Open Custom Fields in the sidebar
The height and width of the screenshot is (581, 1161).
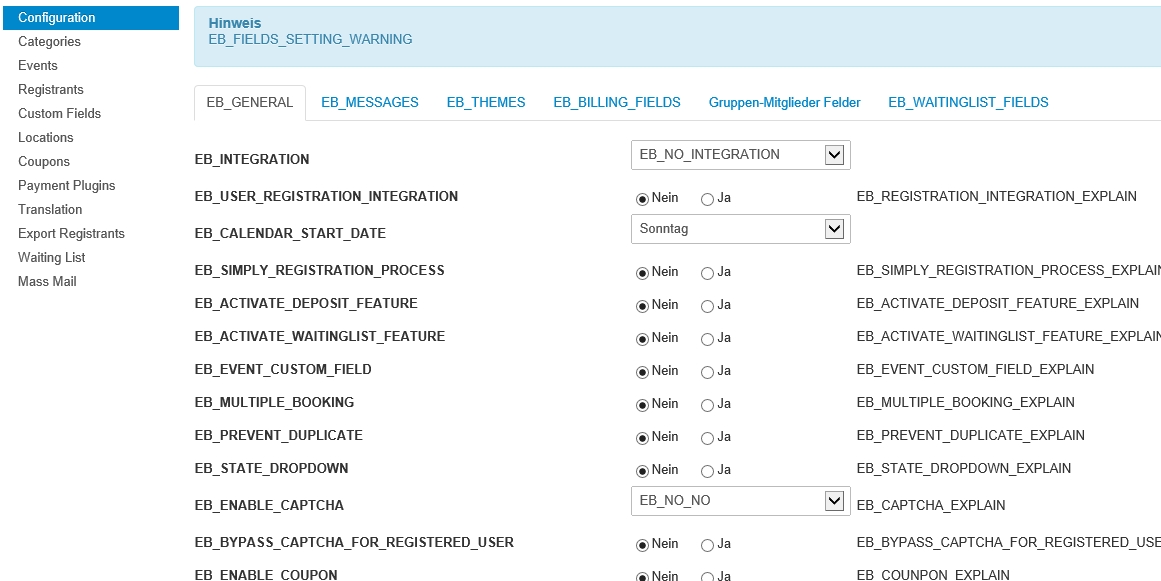click(x=59, y=114)
